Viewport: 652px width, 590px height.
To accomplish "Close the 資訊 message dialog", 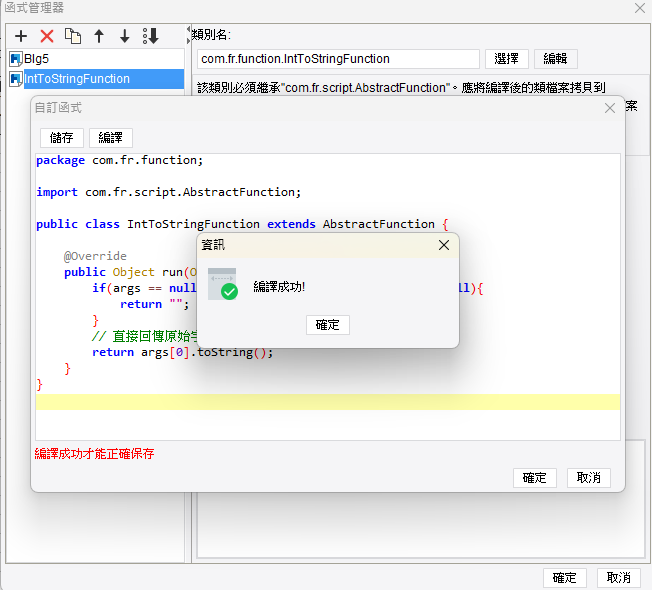I will [444, 245].
